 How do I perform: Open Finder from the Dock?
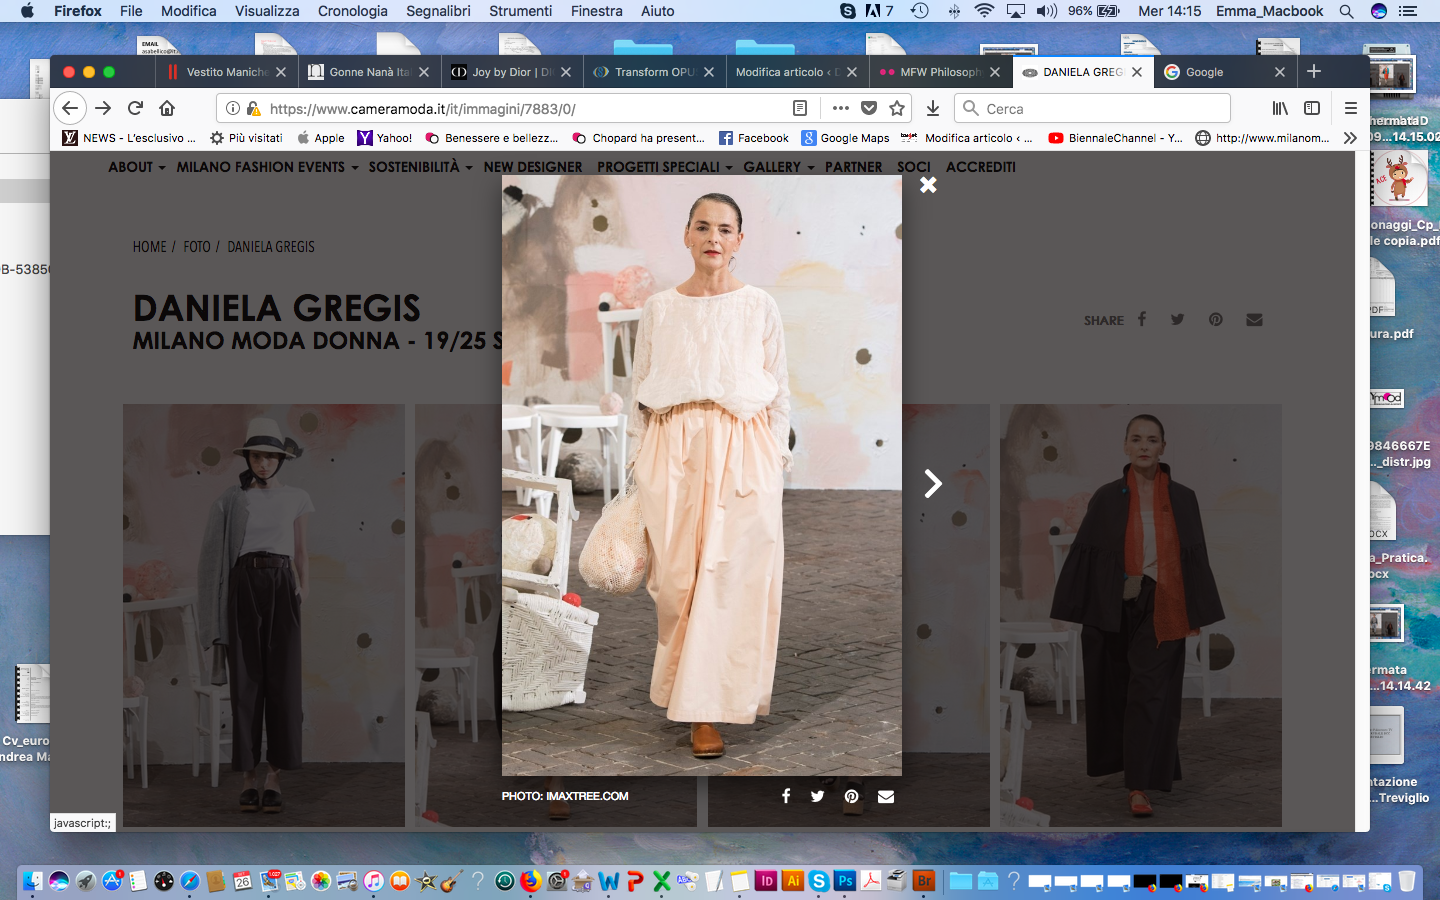[33, 881]
